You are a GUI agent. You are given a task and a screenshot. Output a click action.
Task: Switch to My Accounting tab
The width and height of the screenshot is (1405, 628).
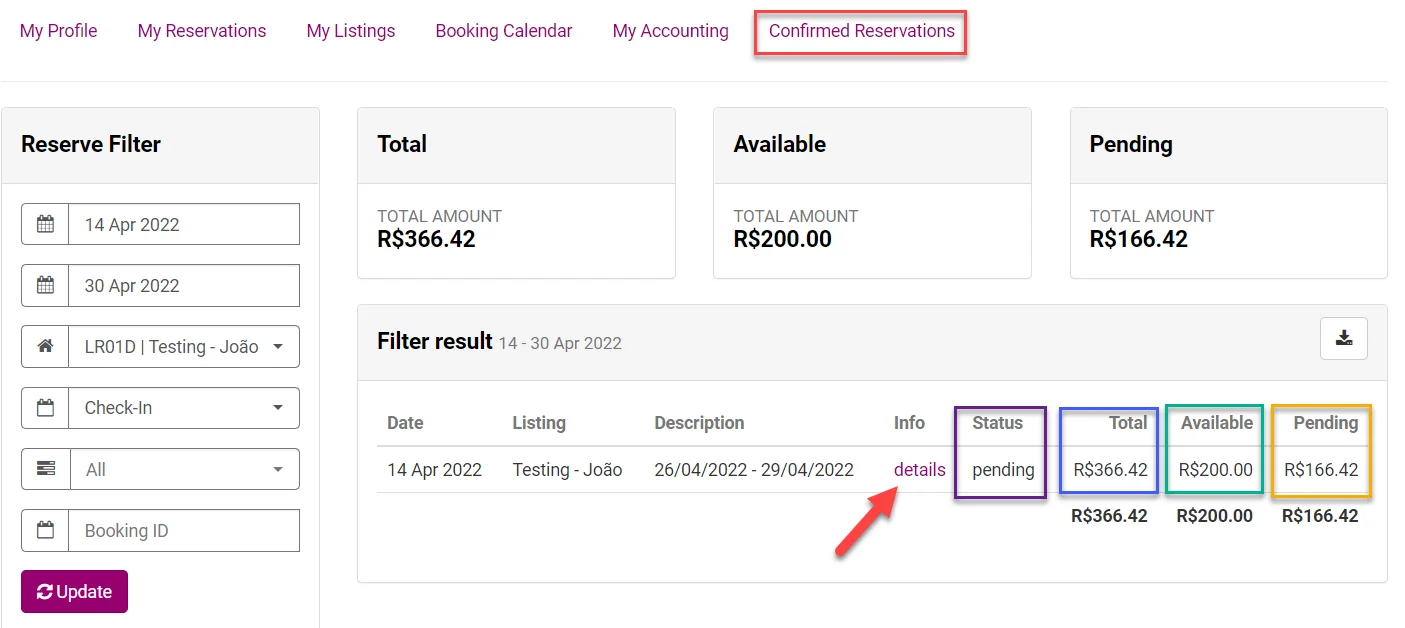tap(670, 31)
